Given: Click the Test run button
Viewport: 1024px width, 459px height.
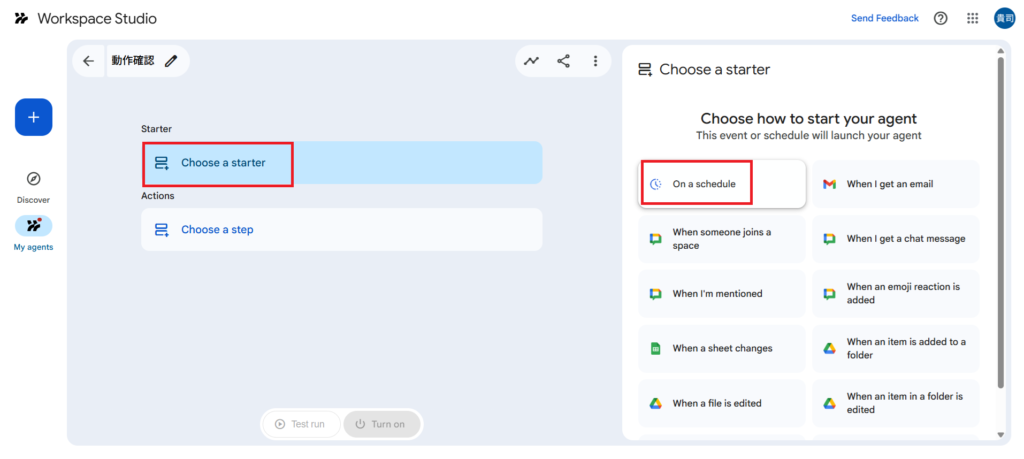Looking at the screenshot, I should 300,424.
